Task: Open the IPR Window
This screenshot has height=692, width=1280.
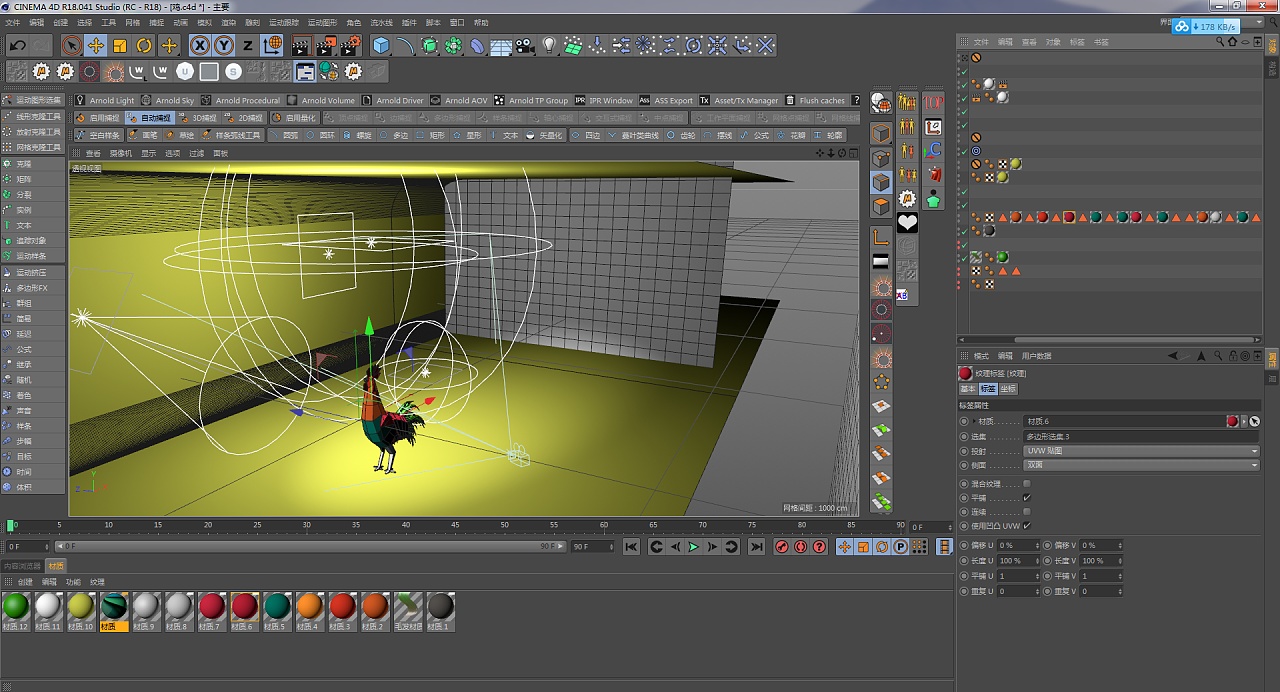Action: 604,100
